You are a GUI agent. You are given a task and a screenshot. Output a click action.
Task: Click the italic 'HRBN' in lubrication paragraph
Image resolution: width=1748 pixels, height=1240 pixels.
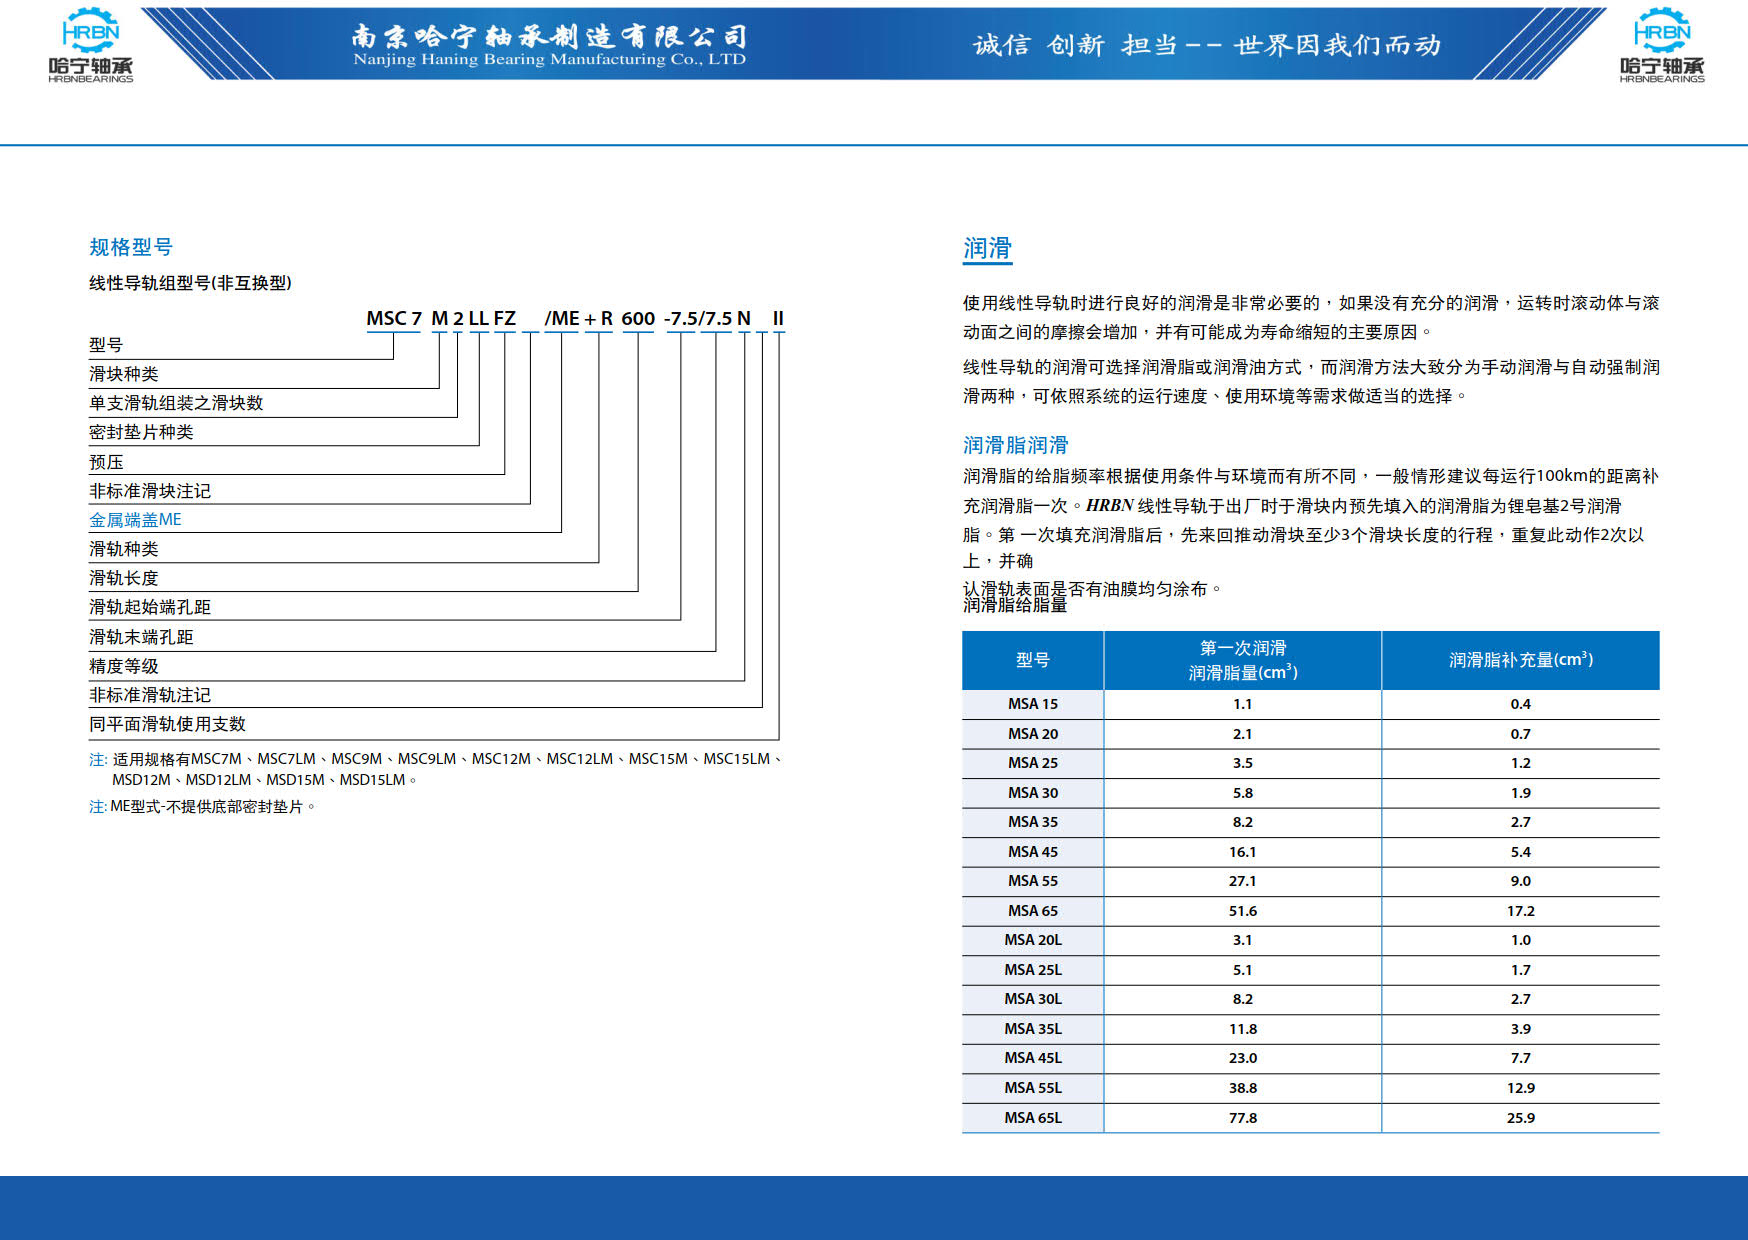coord(1110,505)
